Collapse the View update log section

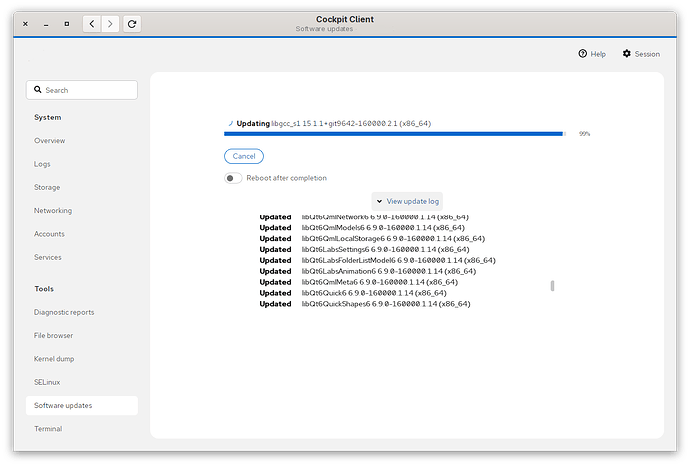coord(407,201)
